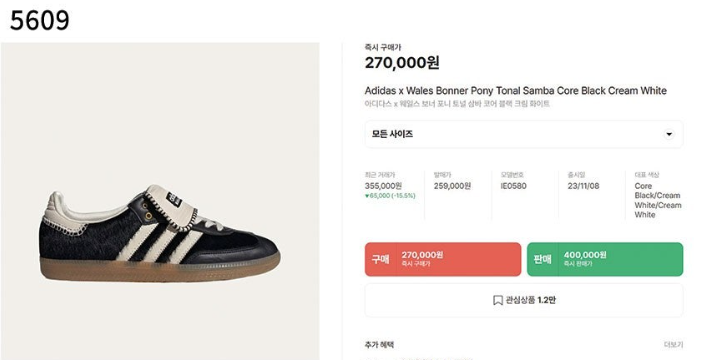
Task: Click the Korean product name subtitle
Action: (x=457, y=104)
